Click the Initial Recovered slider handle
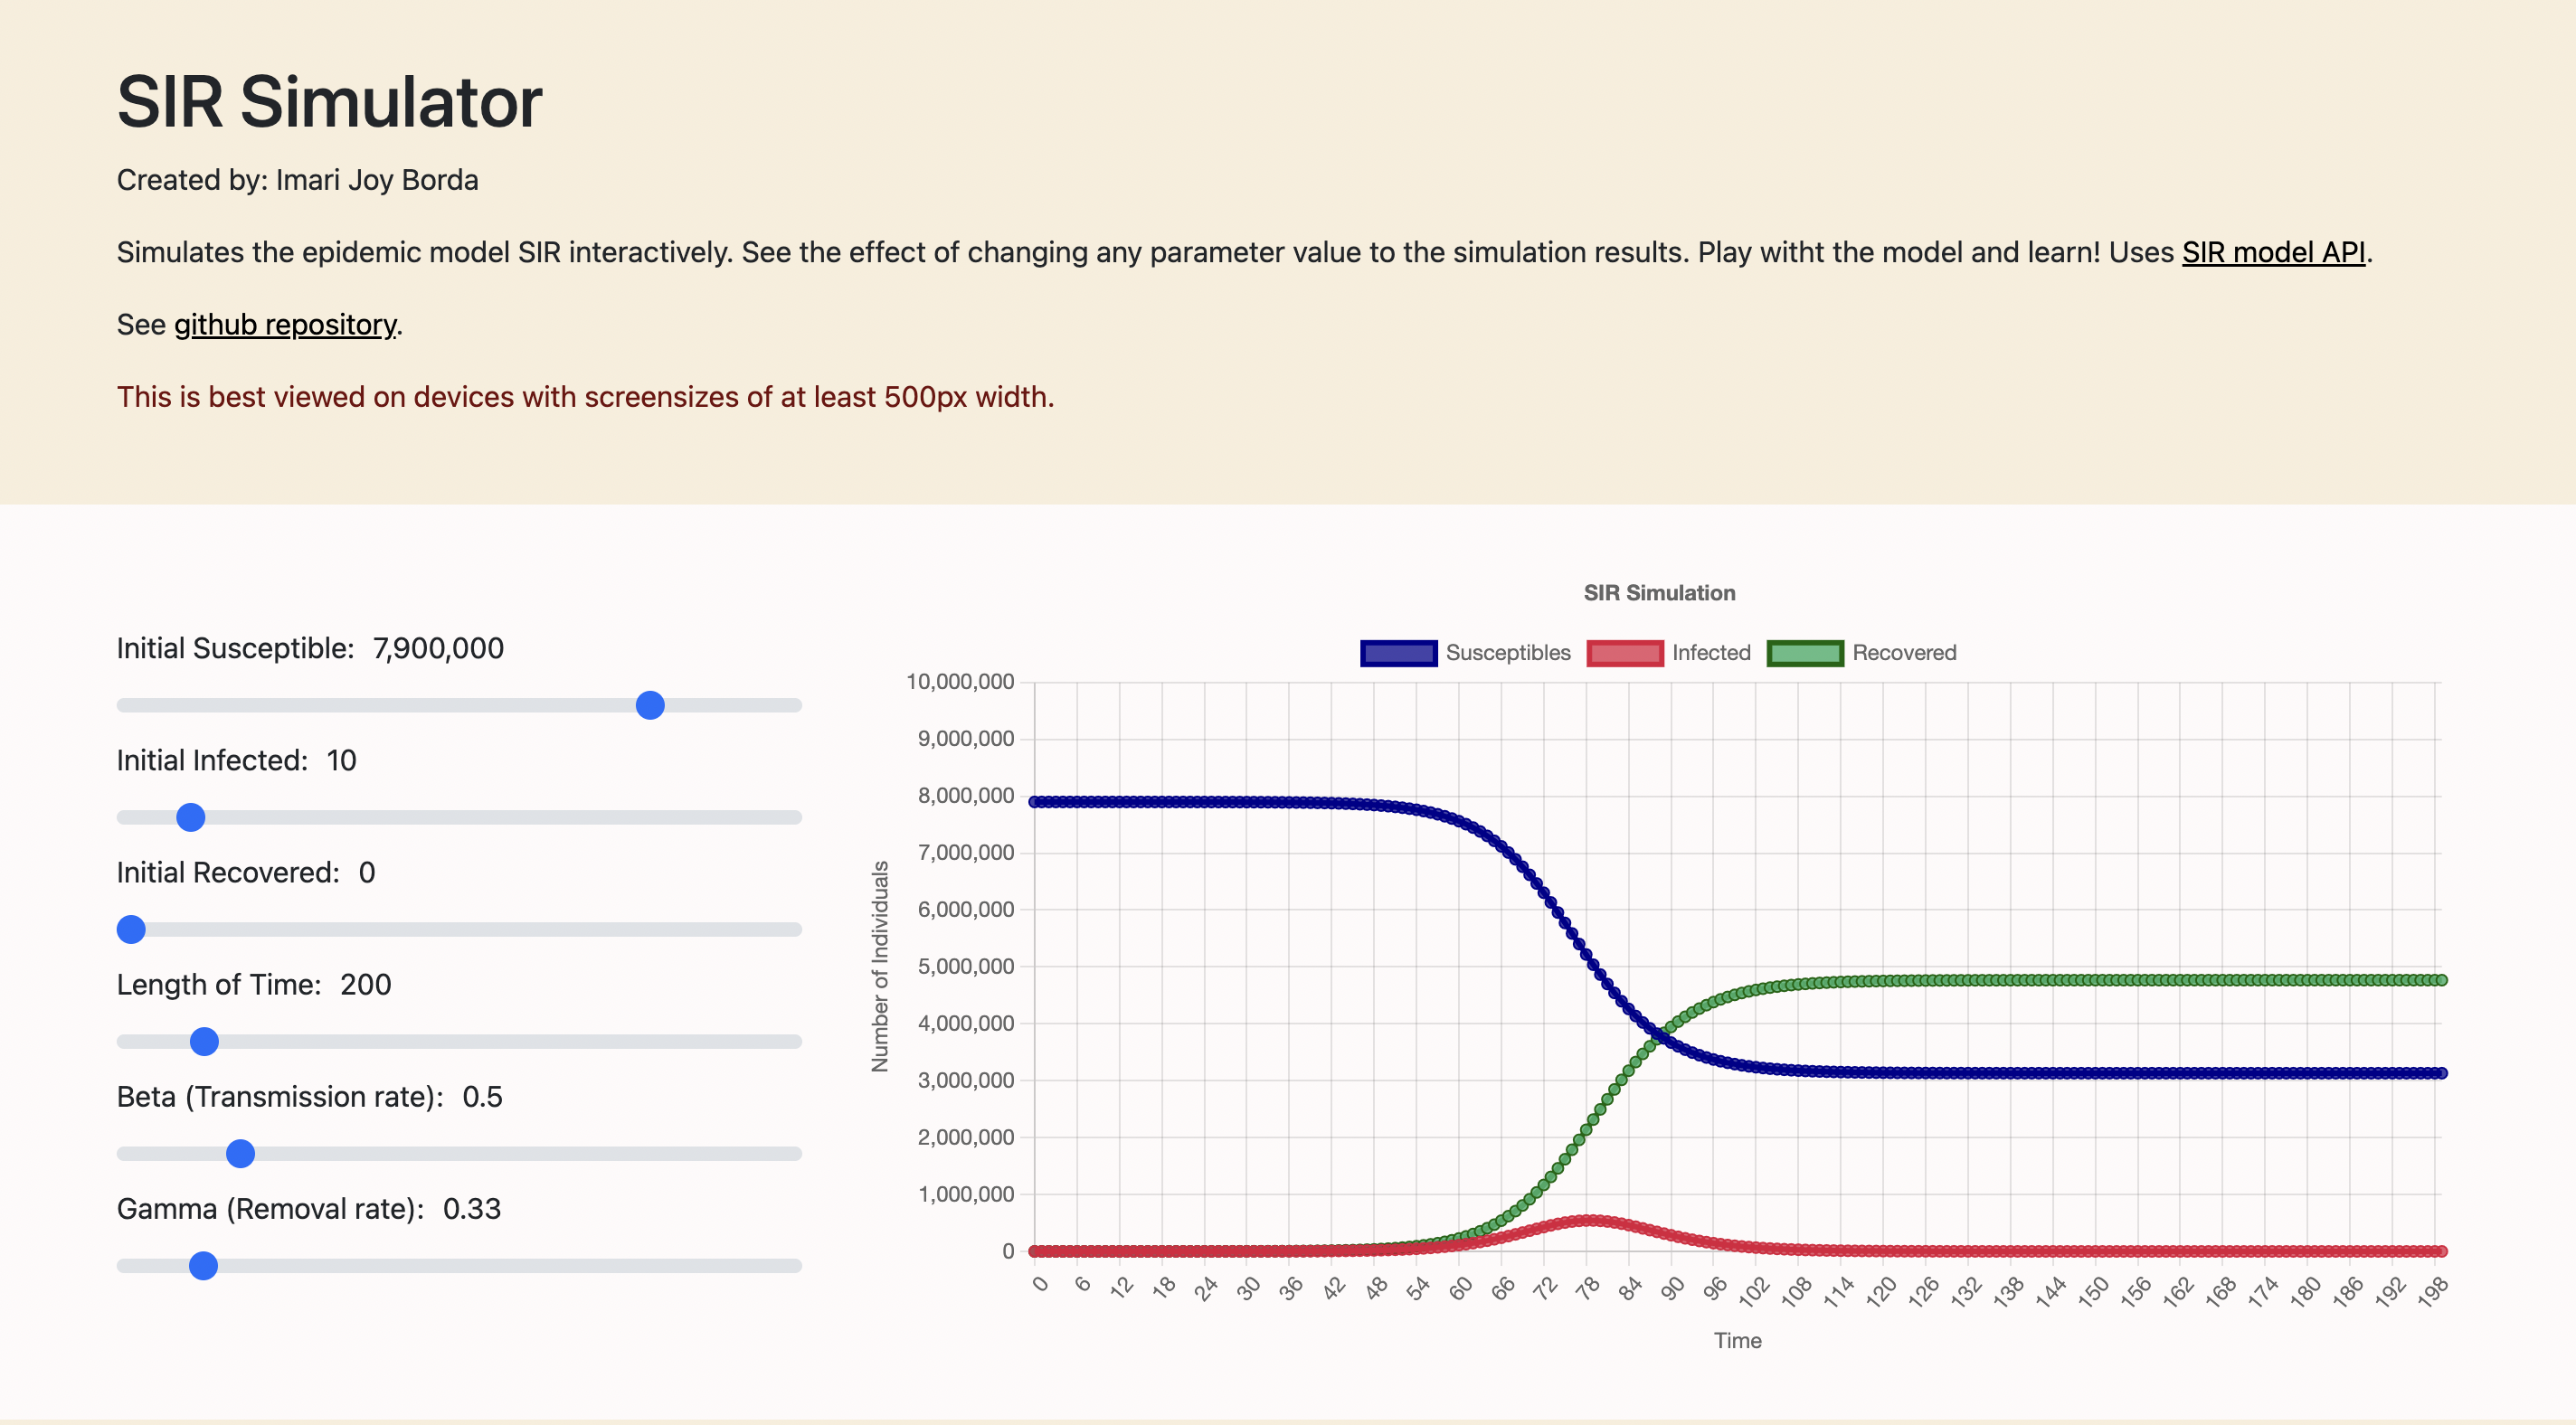The height and width of the screenshot is (1425, 2576). click(x=131, y=929)
